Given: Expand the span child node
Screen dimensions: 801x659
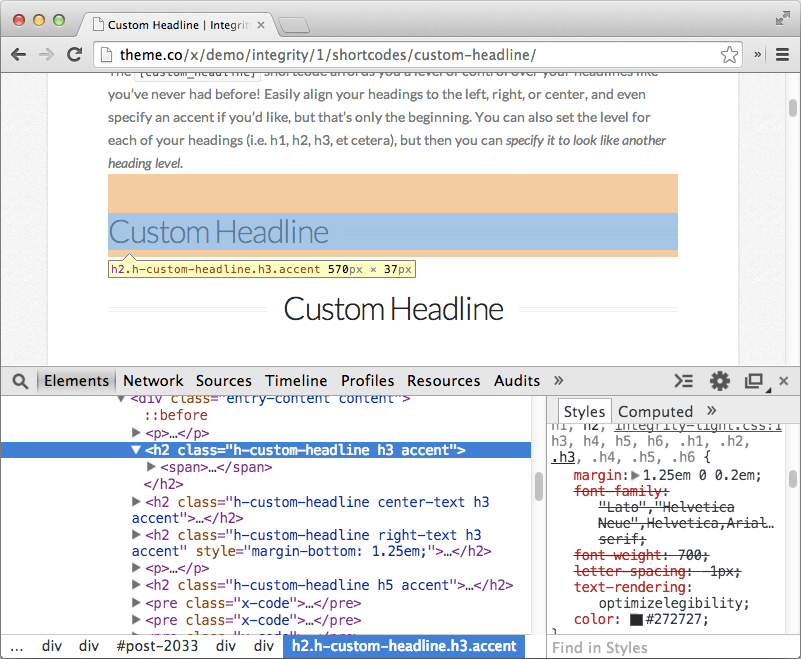Looking at the screenshot, I should coord(151,467).
